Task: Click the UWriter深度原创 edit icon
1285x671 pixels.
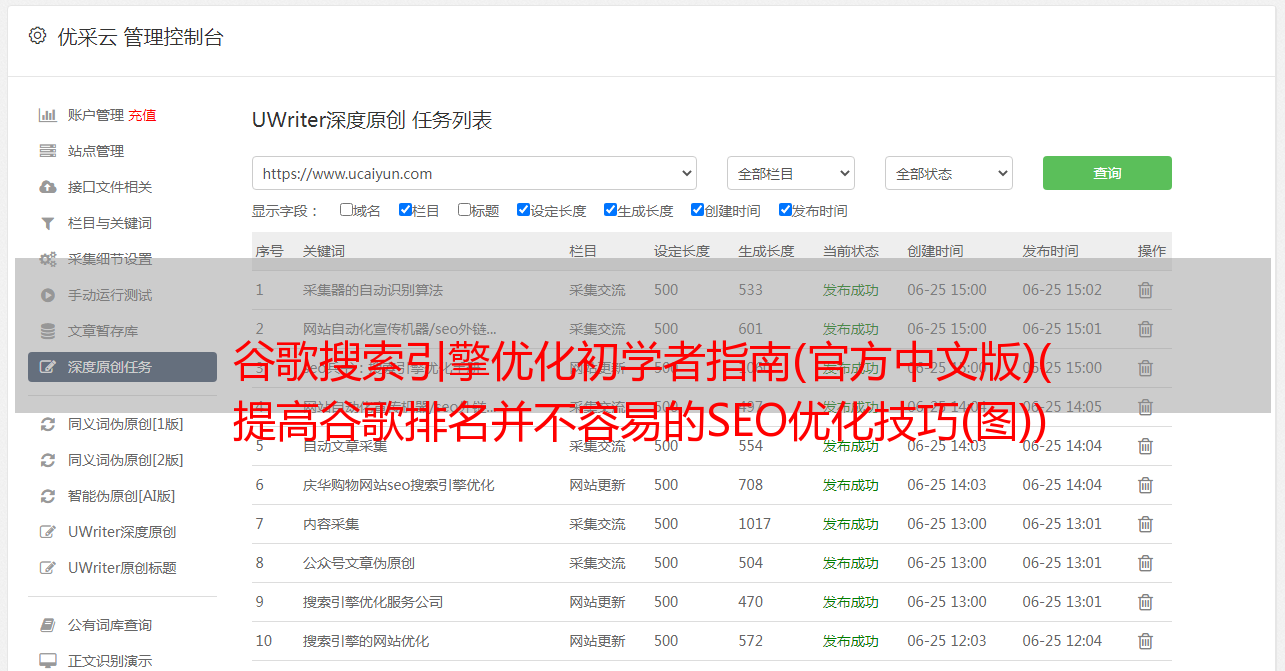Action: click(x=47, y=532)
